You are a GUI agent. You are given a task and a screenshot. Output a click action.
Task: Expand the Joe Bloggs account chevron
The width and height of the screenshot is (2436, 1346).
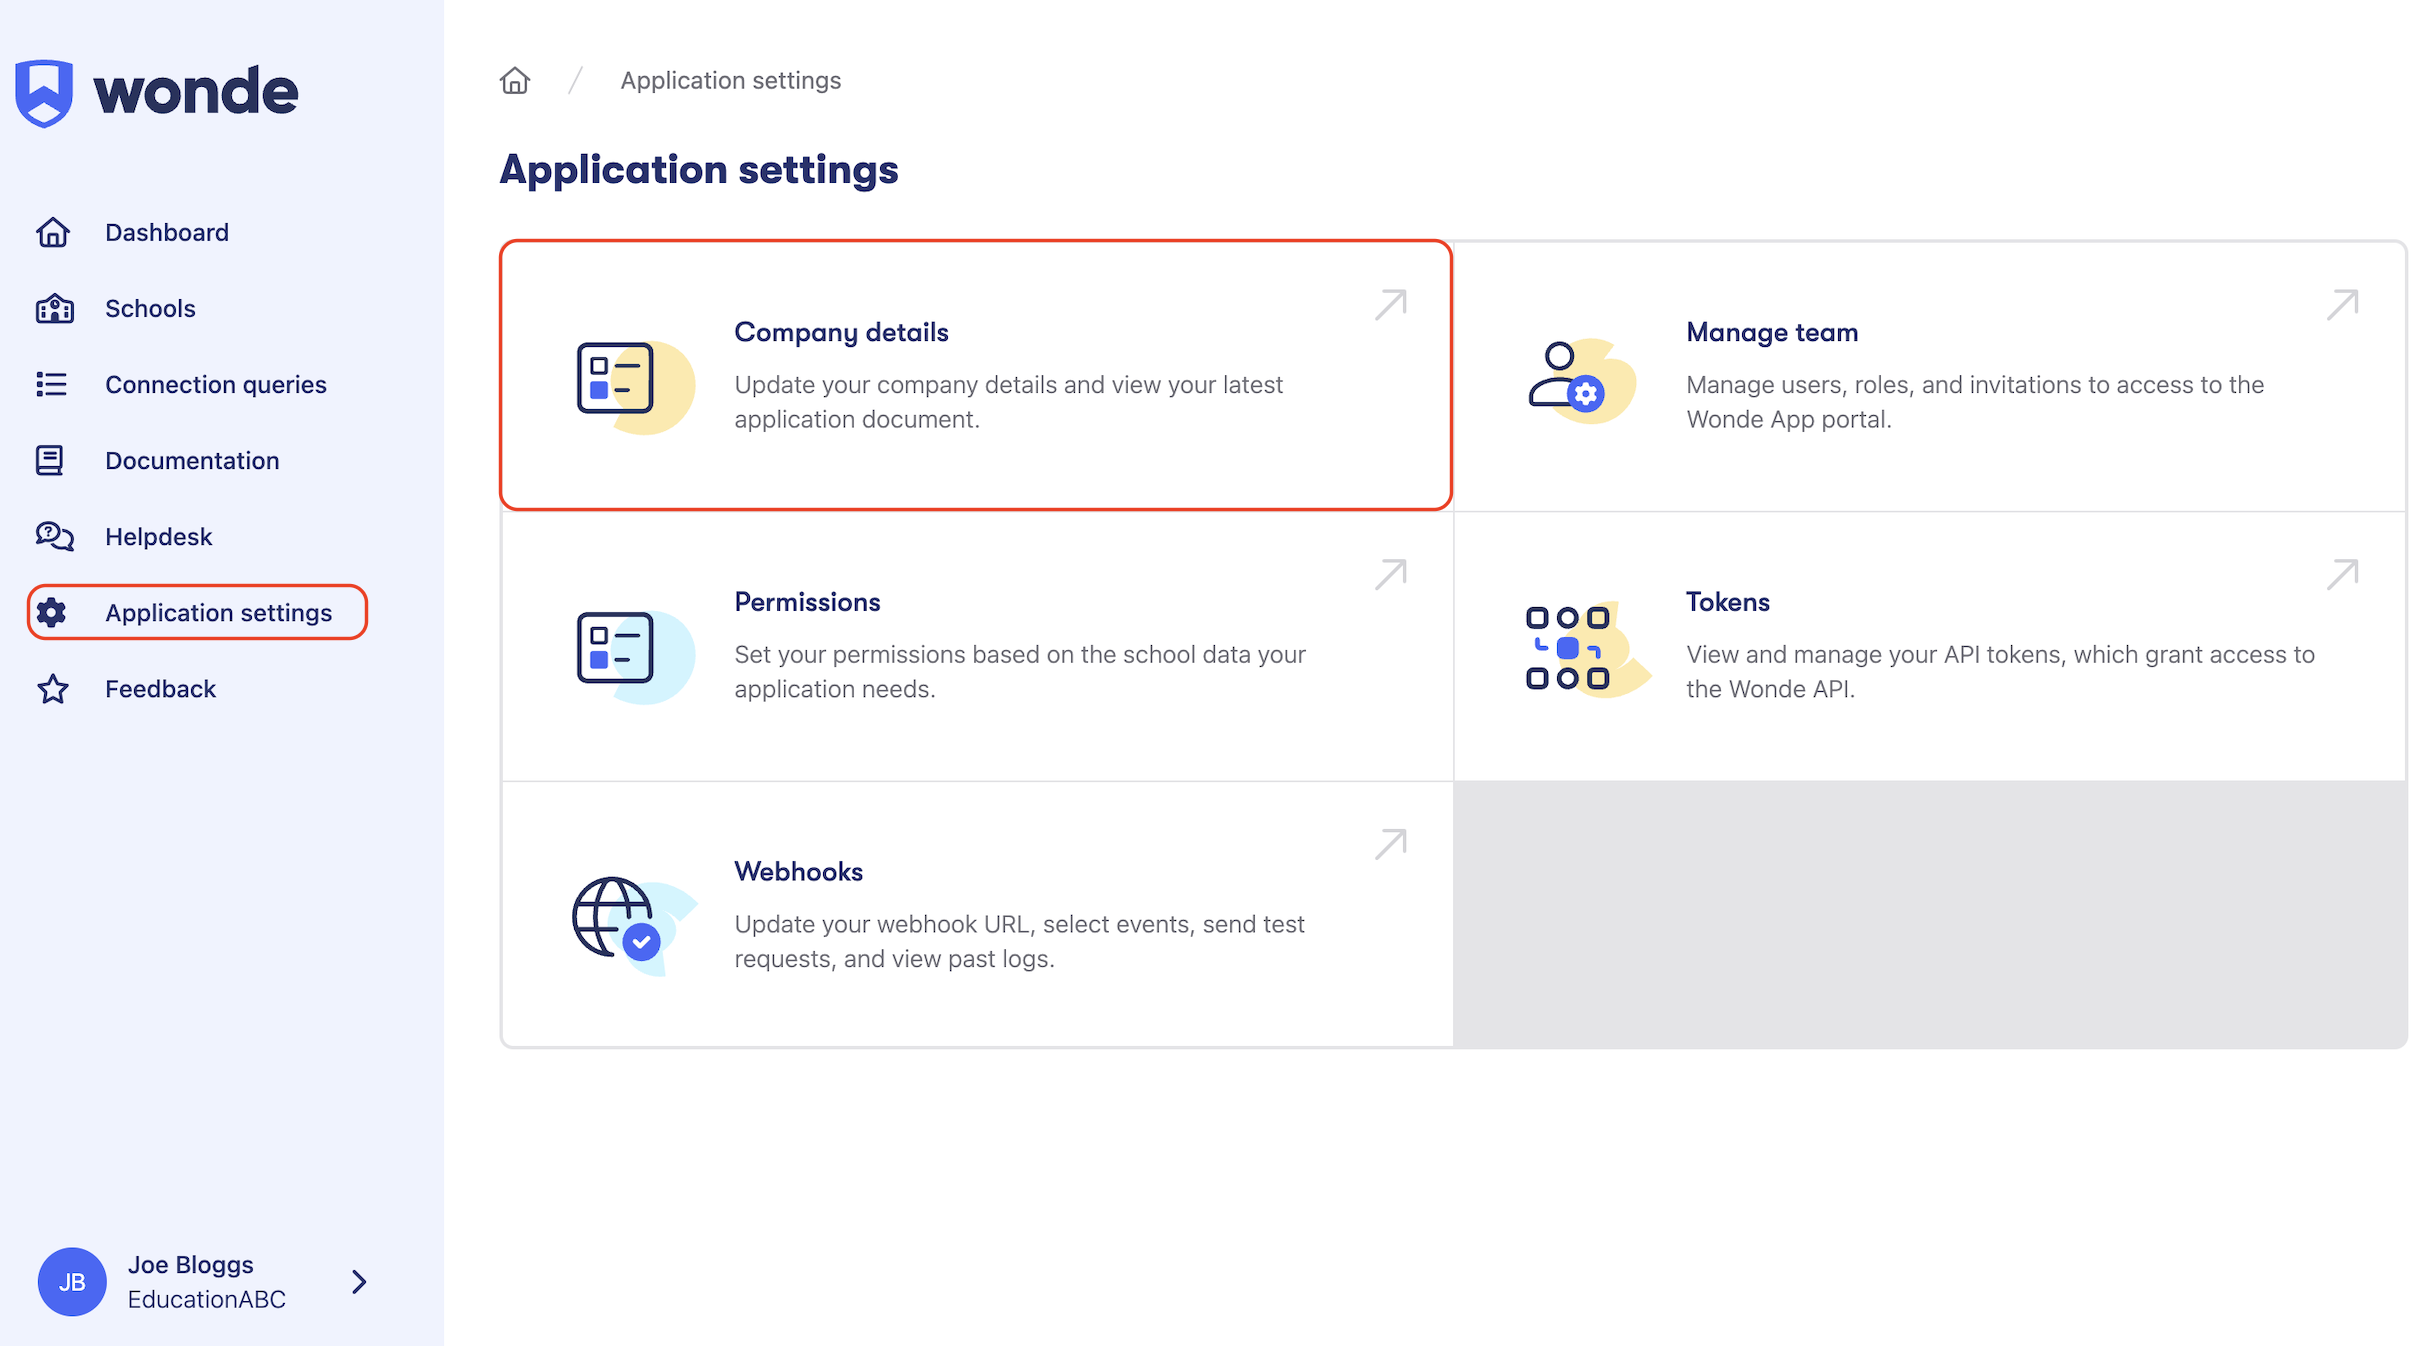coord(359,1282)
